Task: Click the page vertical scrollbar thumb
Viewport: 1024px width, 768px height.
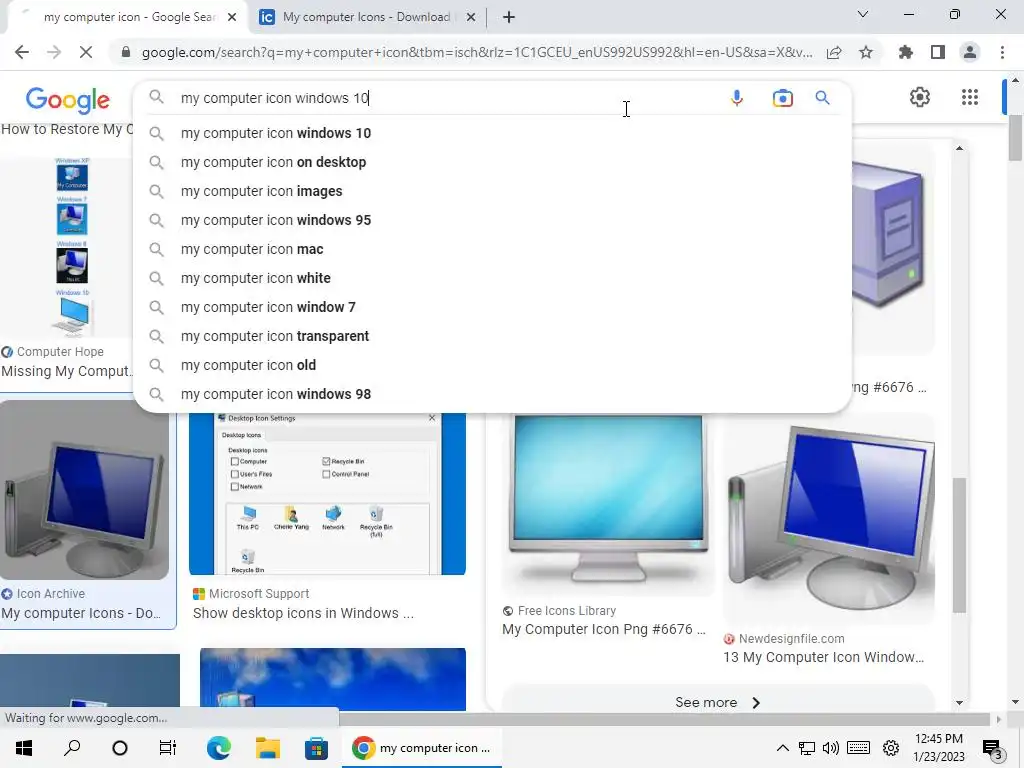Action: (1015, 138)
